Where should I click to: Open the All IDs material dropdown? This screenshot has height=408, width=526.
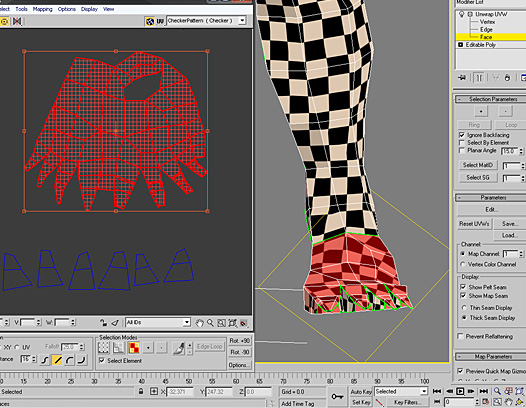(x=187, y=322)
